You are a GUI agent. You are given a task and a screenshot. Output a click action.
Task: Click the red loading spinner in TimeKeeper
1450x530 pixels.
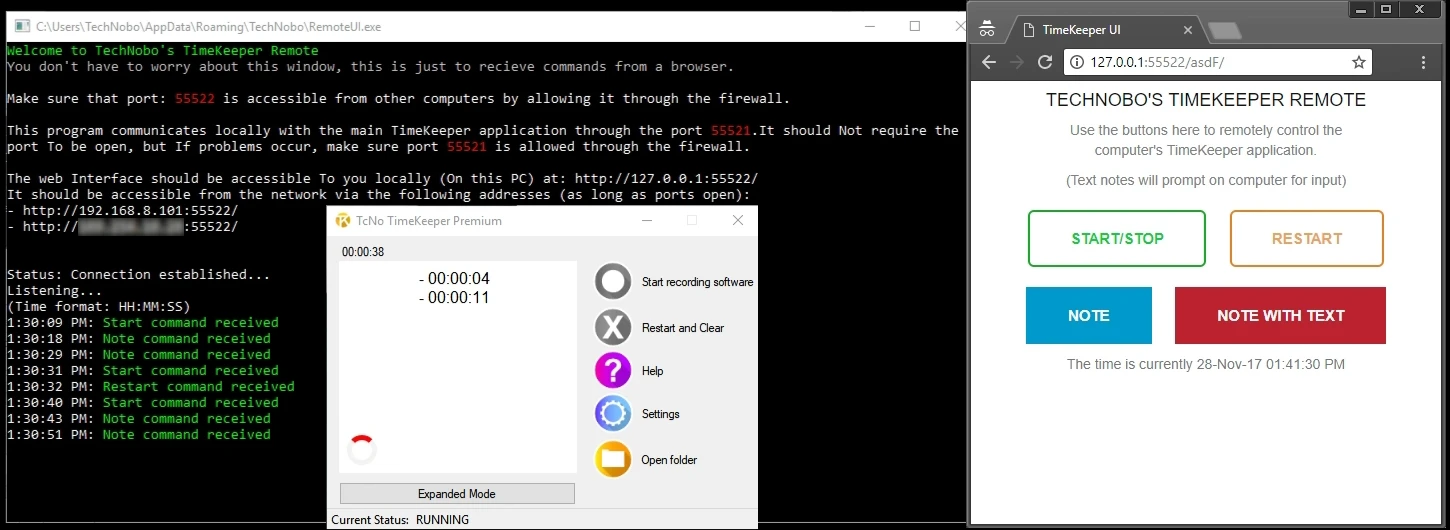click(362, 450)
